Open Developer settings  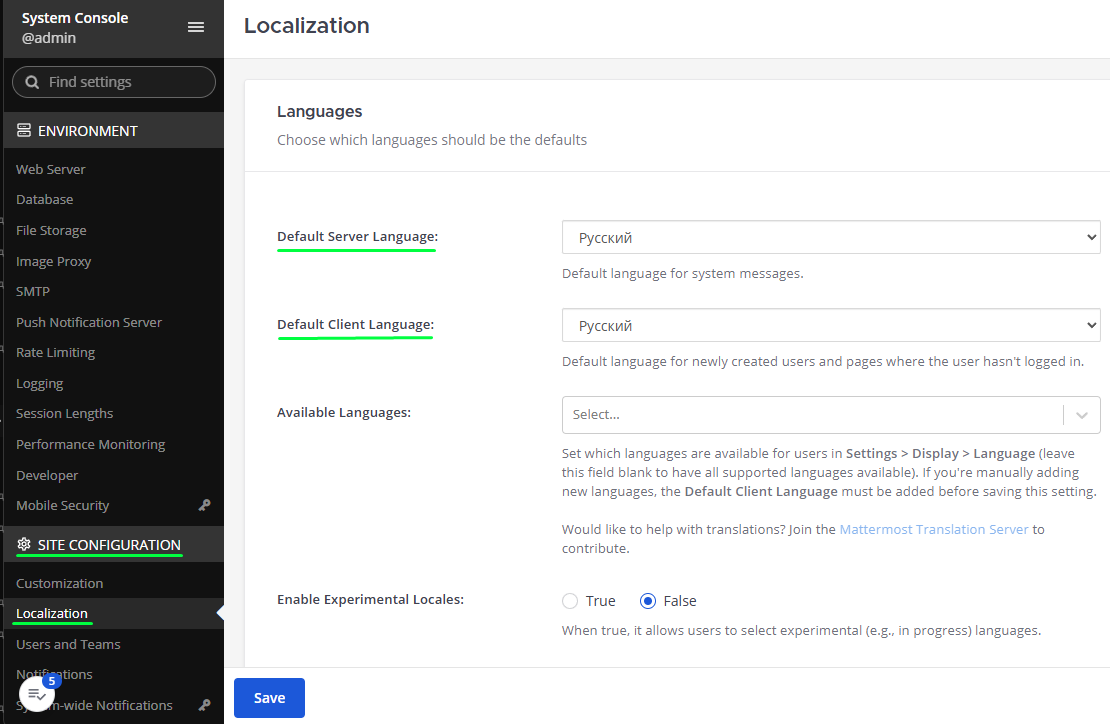tap(47, 475)
